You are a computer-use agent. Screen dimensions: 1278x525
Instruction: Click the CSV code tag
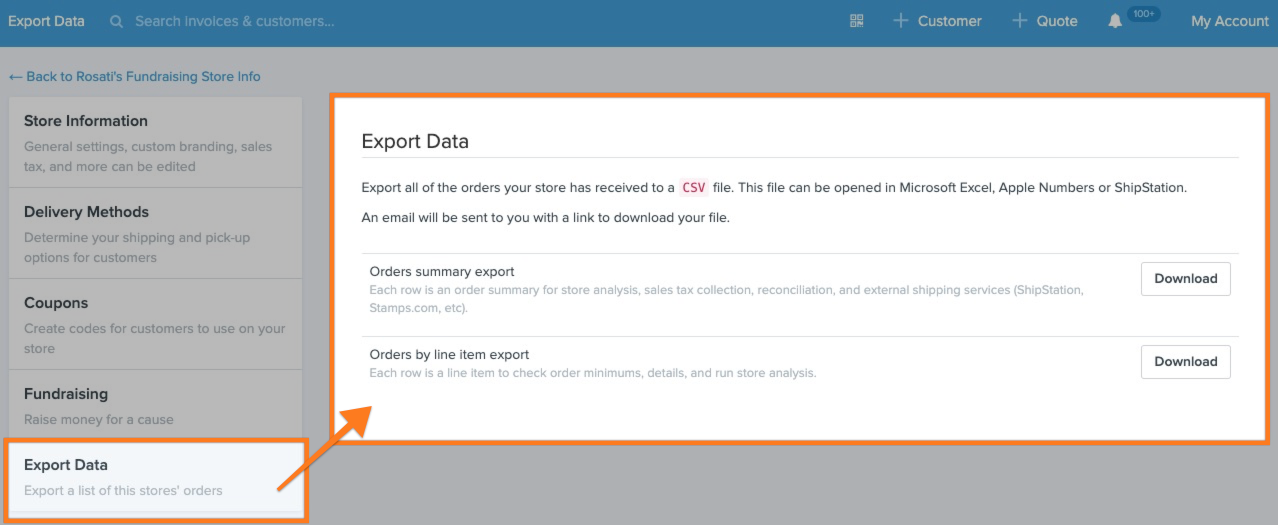tap(694, 187)
